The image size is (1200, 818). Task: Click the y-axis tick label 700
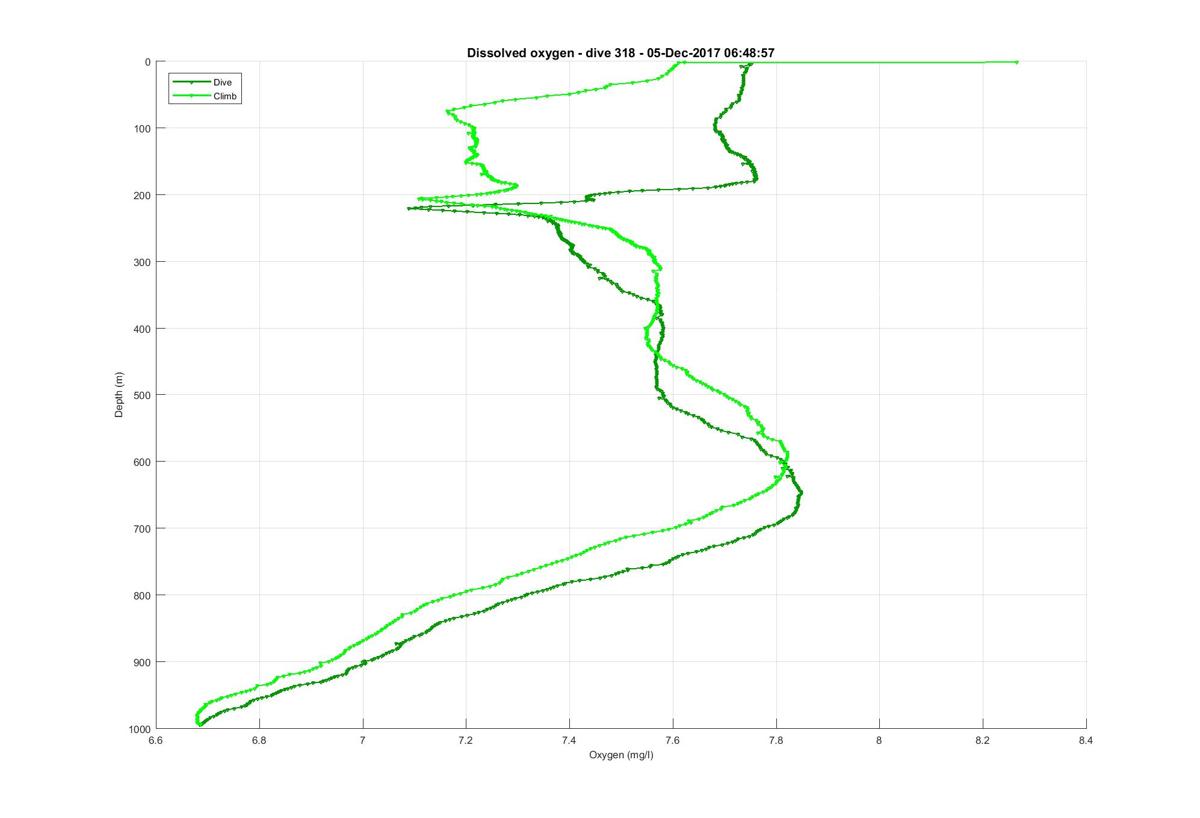[143, 528]
